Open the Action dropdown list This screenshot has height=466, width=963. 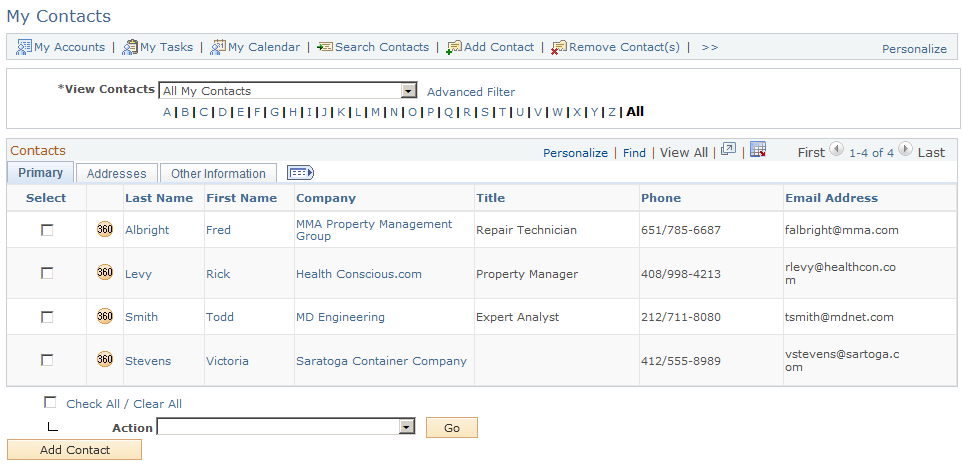pos(408,427)
